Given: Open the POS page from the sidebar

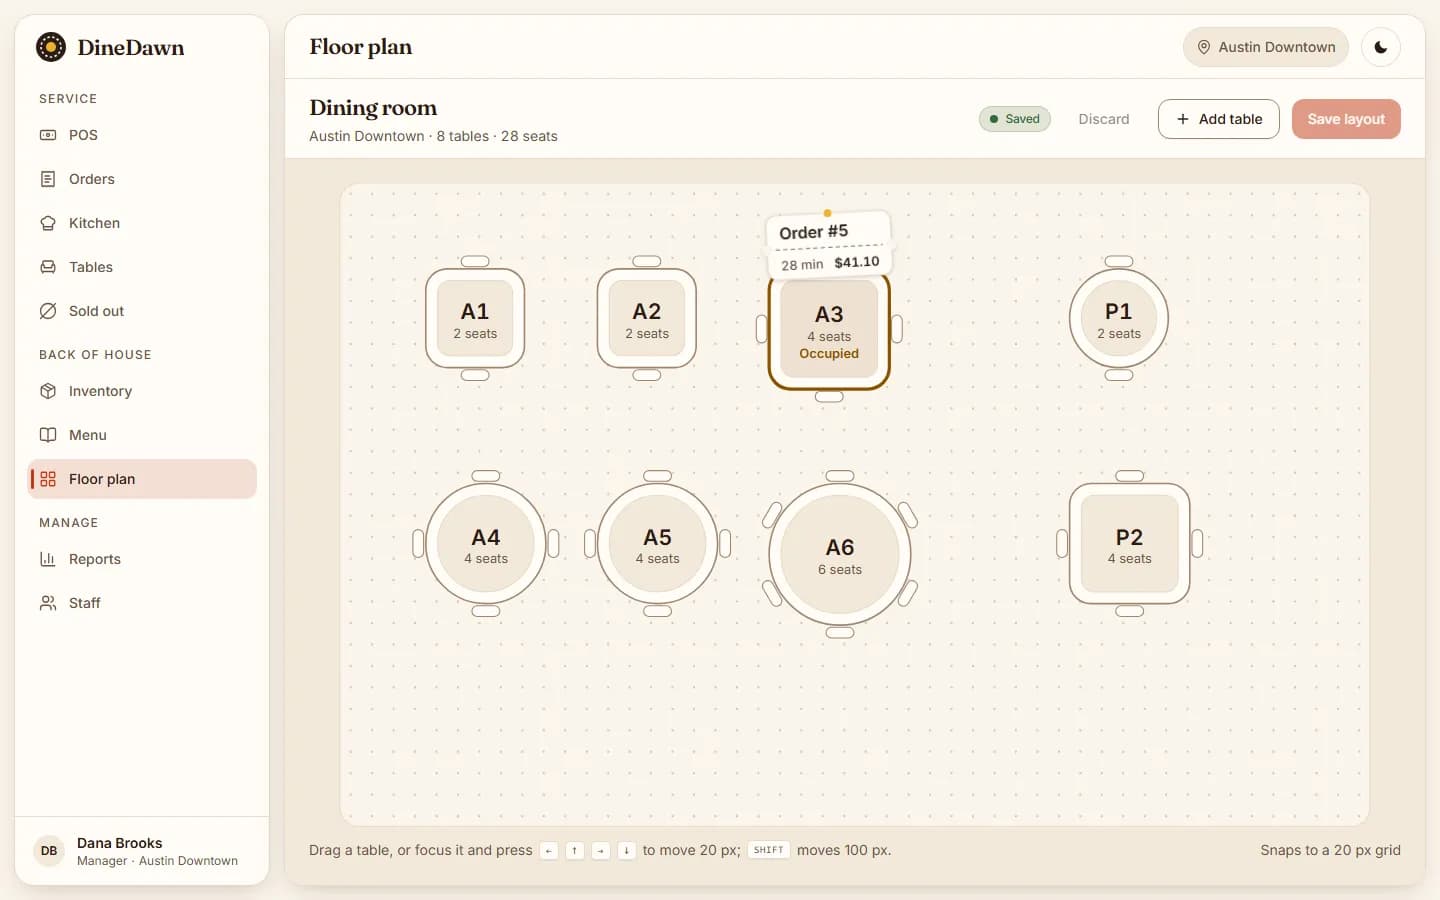Looking at the screenshot, I should 142,135.
